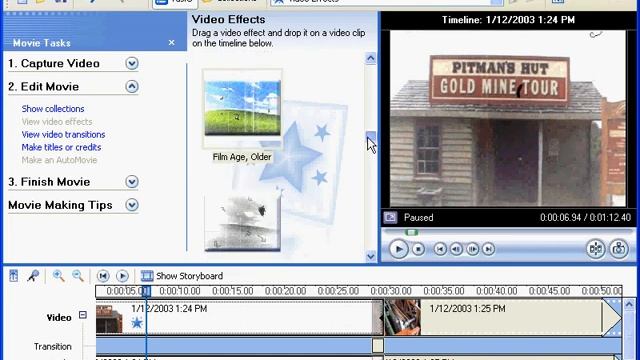Select the 1/12/2003 1:25 PM video clip
This screenshot has height=360, width=640.
tap(503, 318)
